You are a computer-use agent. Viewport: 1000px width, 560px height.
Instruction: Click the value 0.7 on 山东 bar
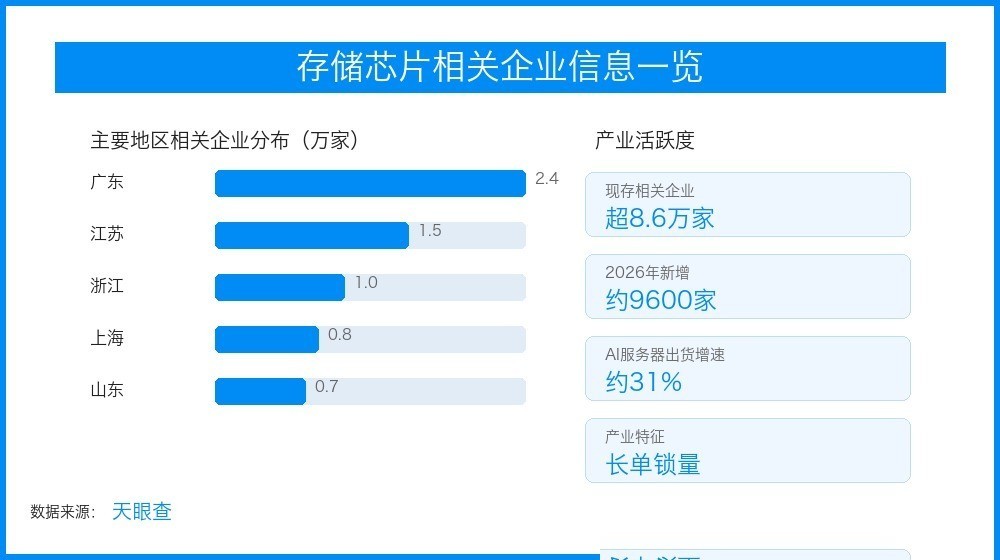[327, 387]
